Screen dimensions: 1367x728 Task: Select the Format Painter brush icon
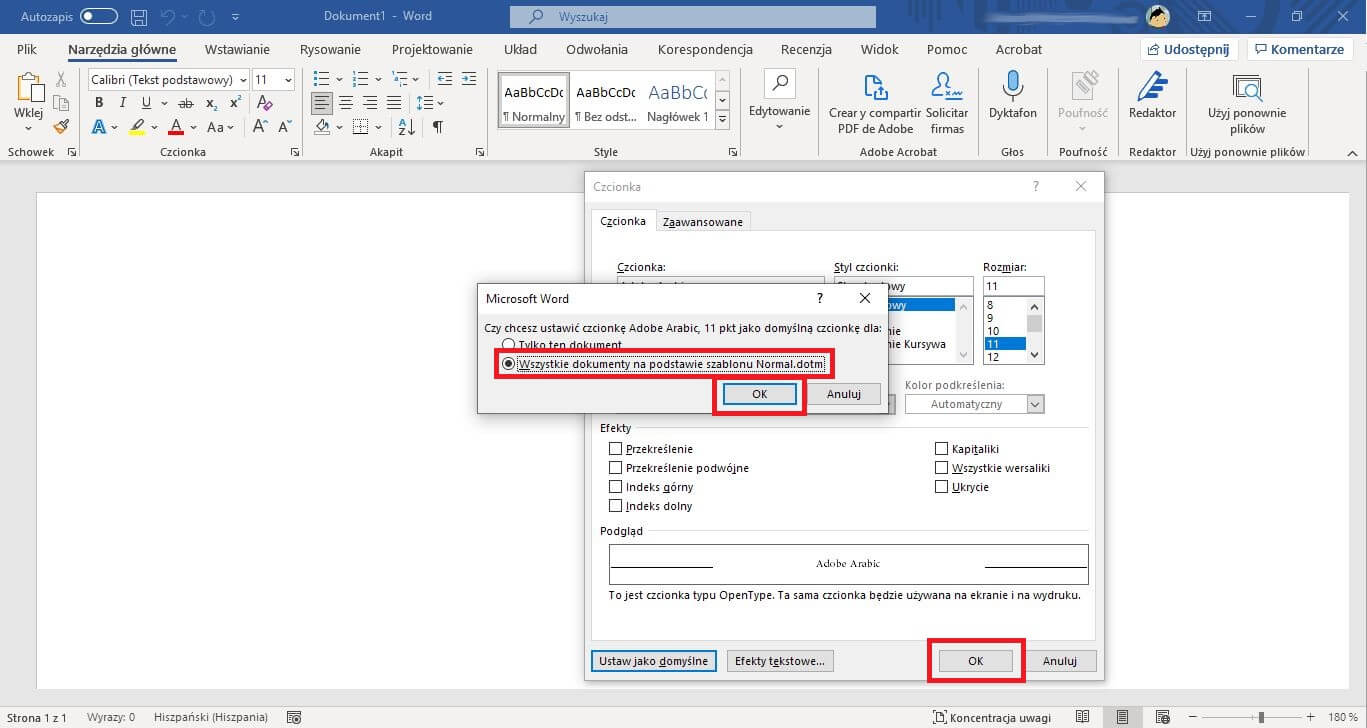tap(61, 127)
